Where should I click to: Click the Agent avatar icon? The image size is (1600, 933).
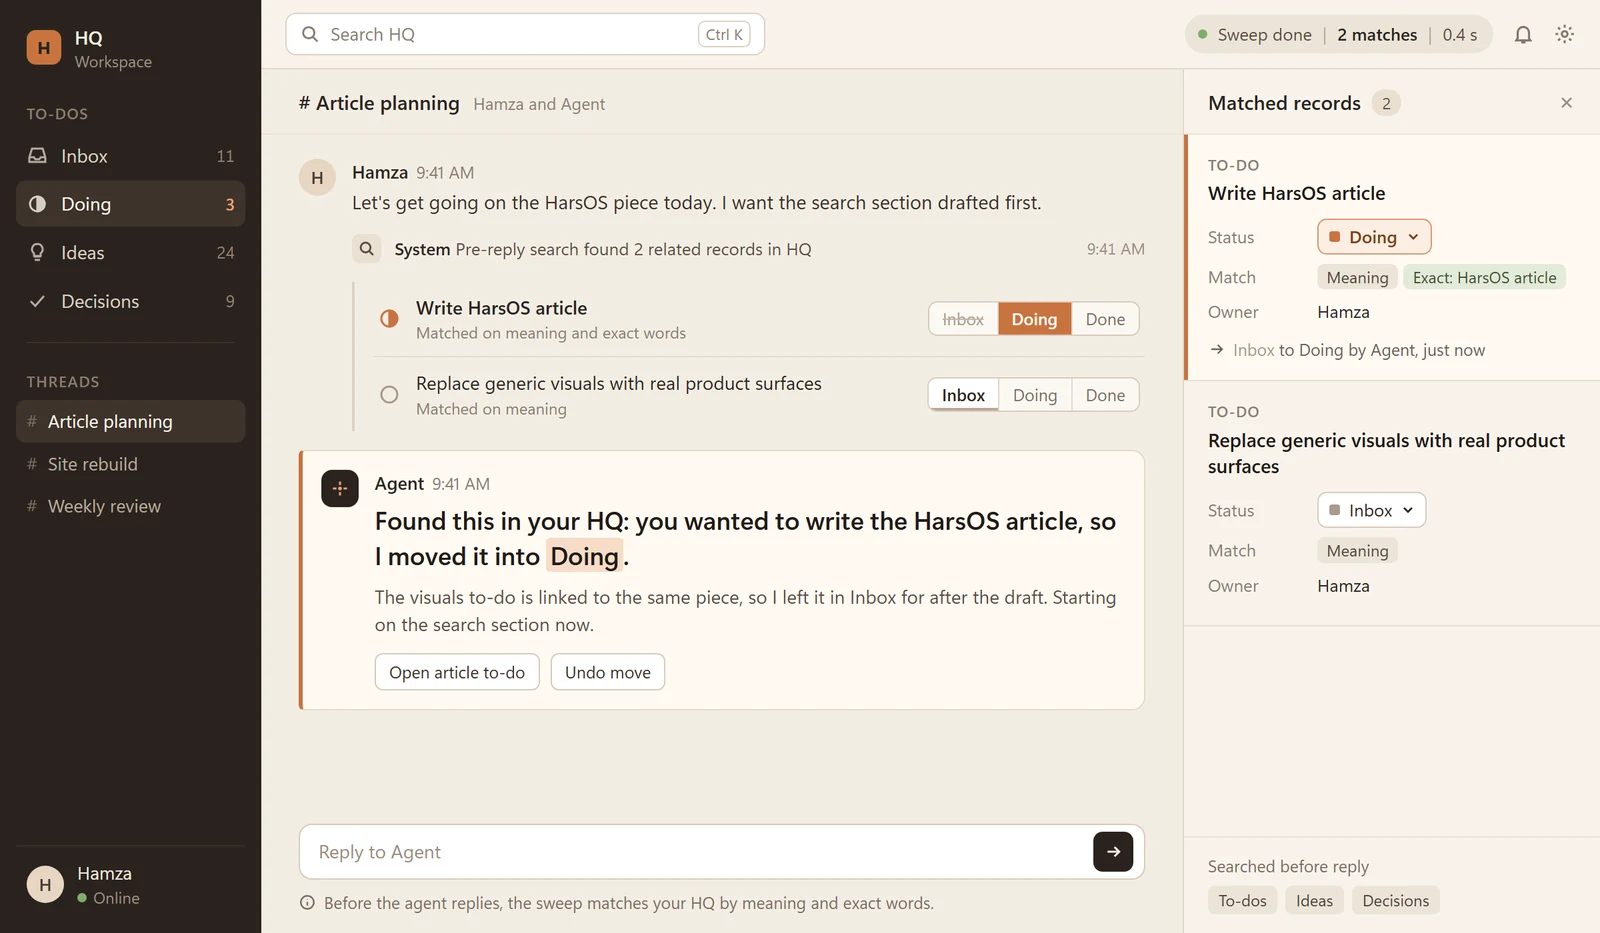340,488
